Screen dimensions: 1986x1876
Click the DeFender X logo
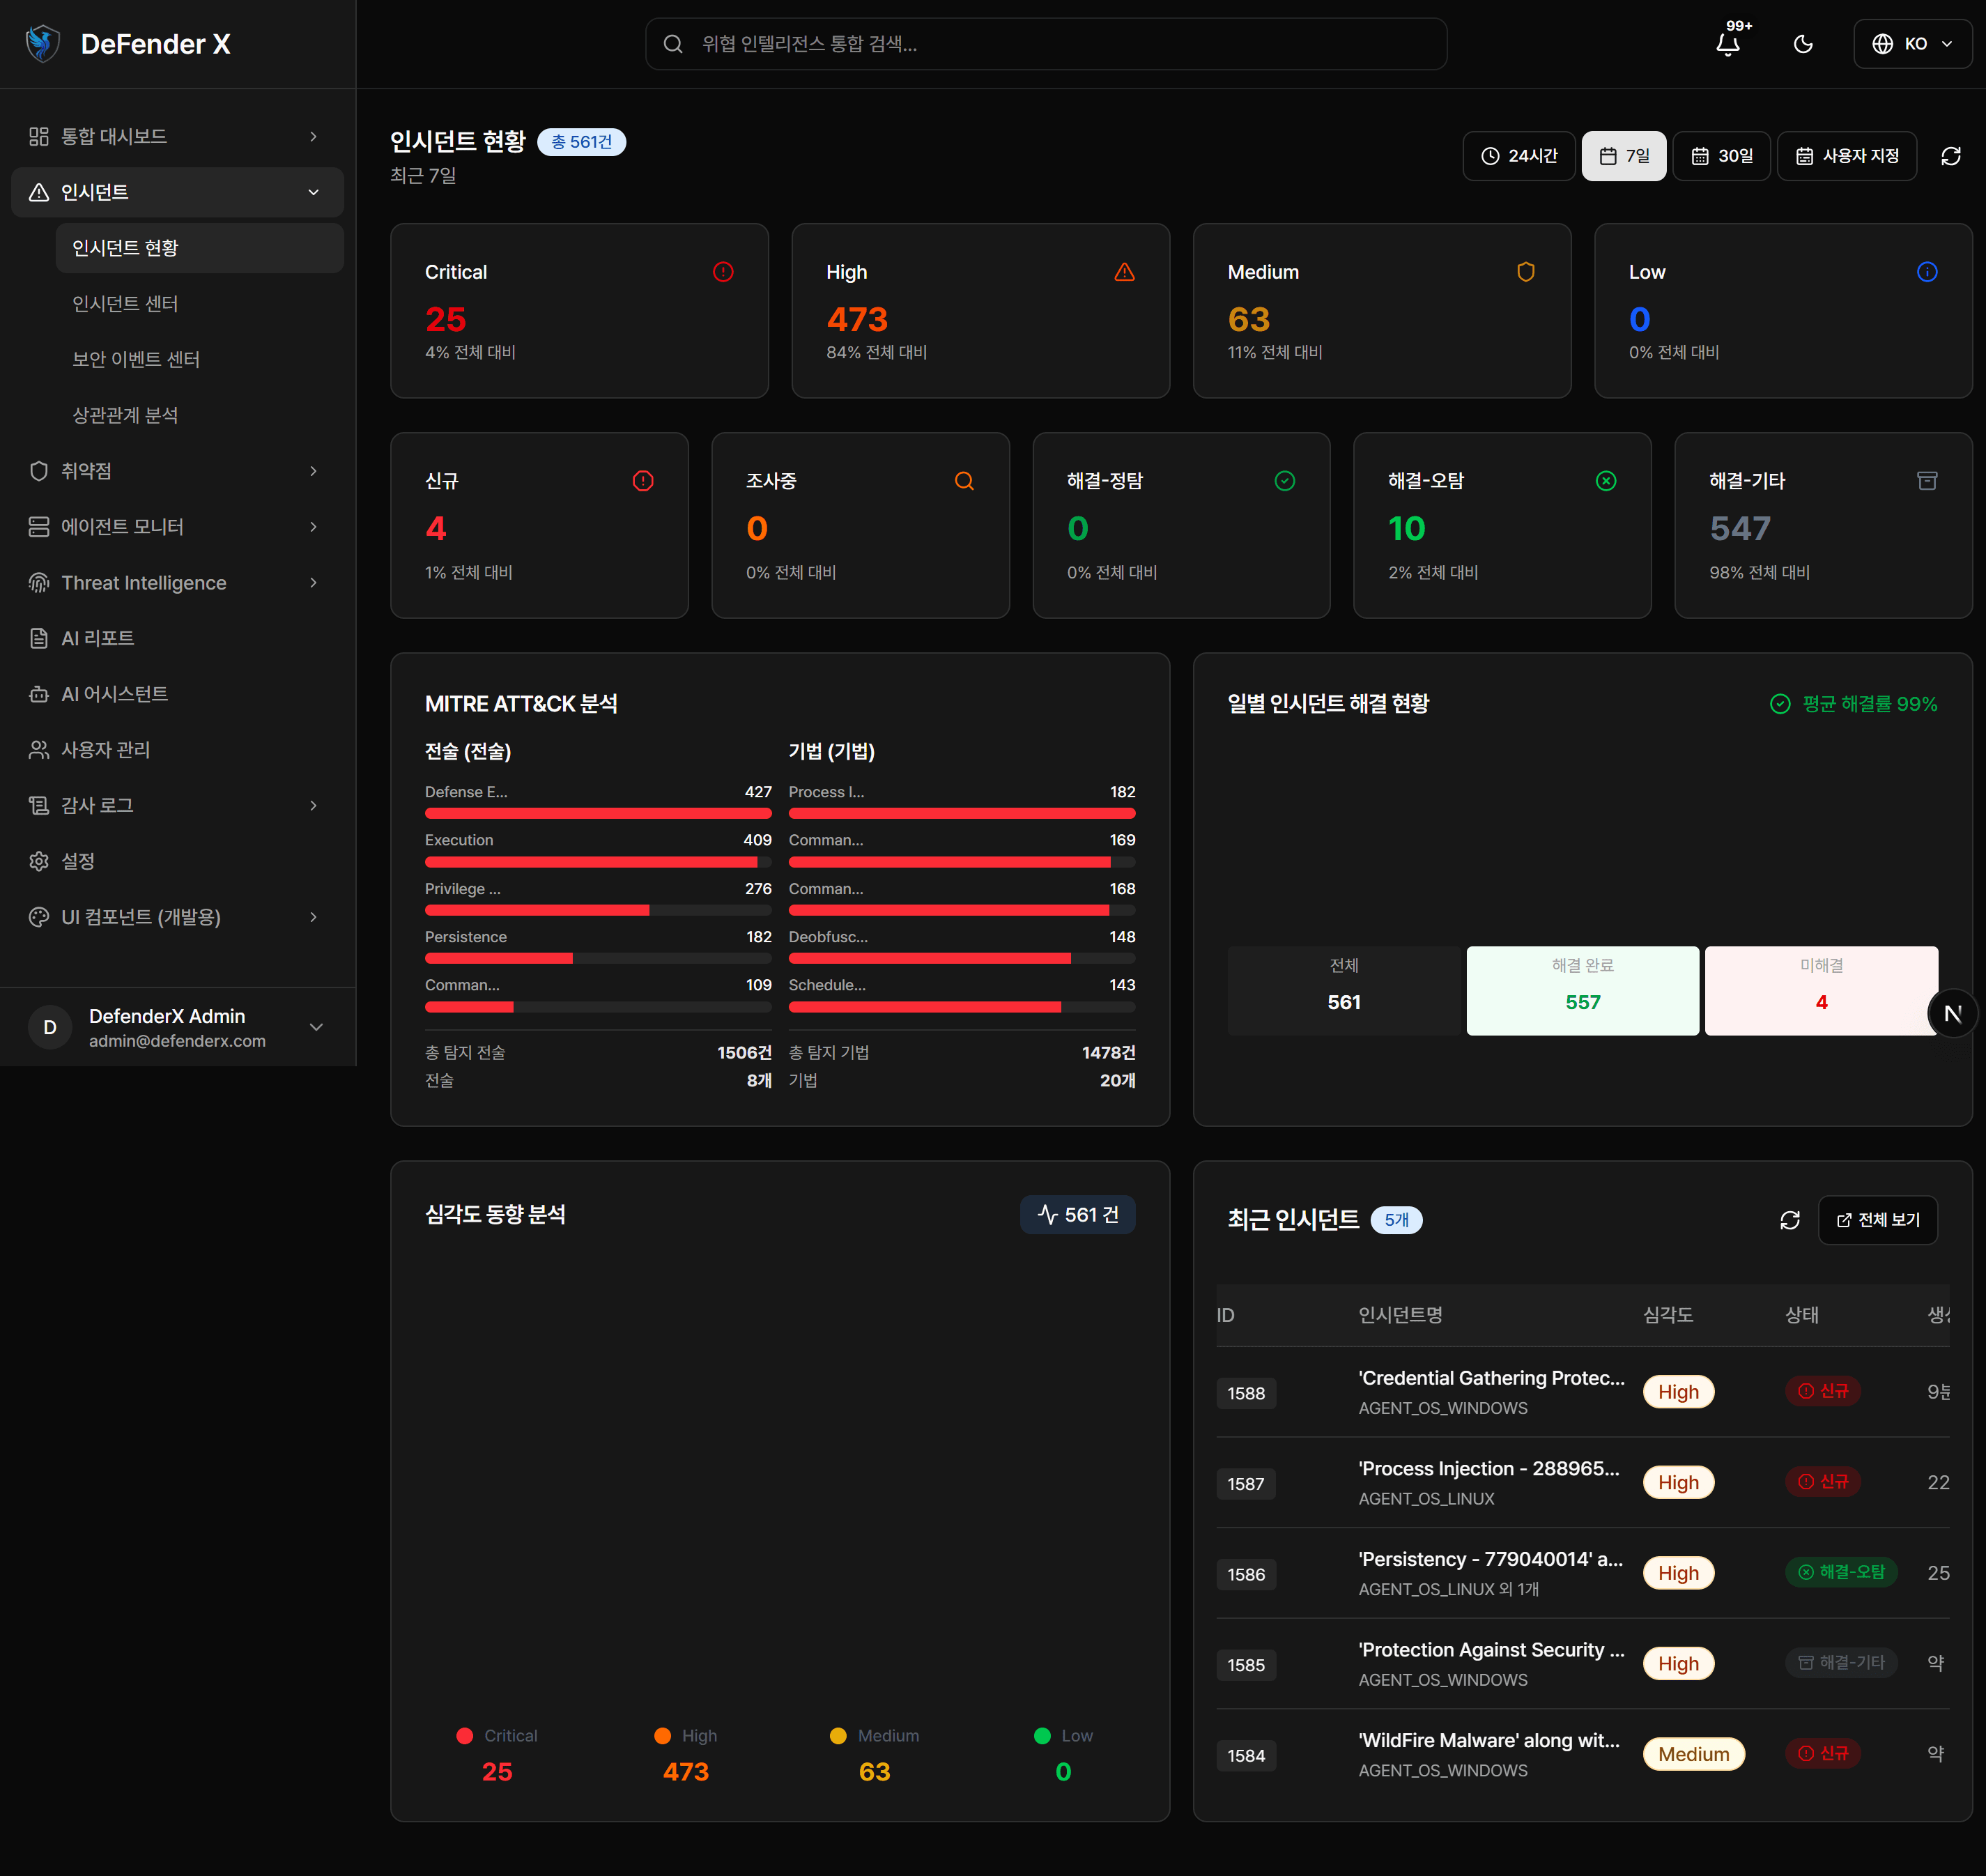(x=42, y=44)
